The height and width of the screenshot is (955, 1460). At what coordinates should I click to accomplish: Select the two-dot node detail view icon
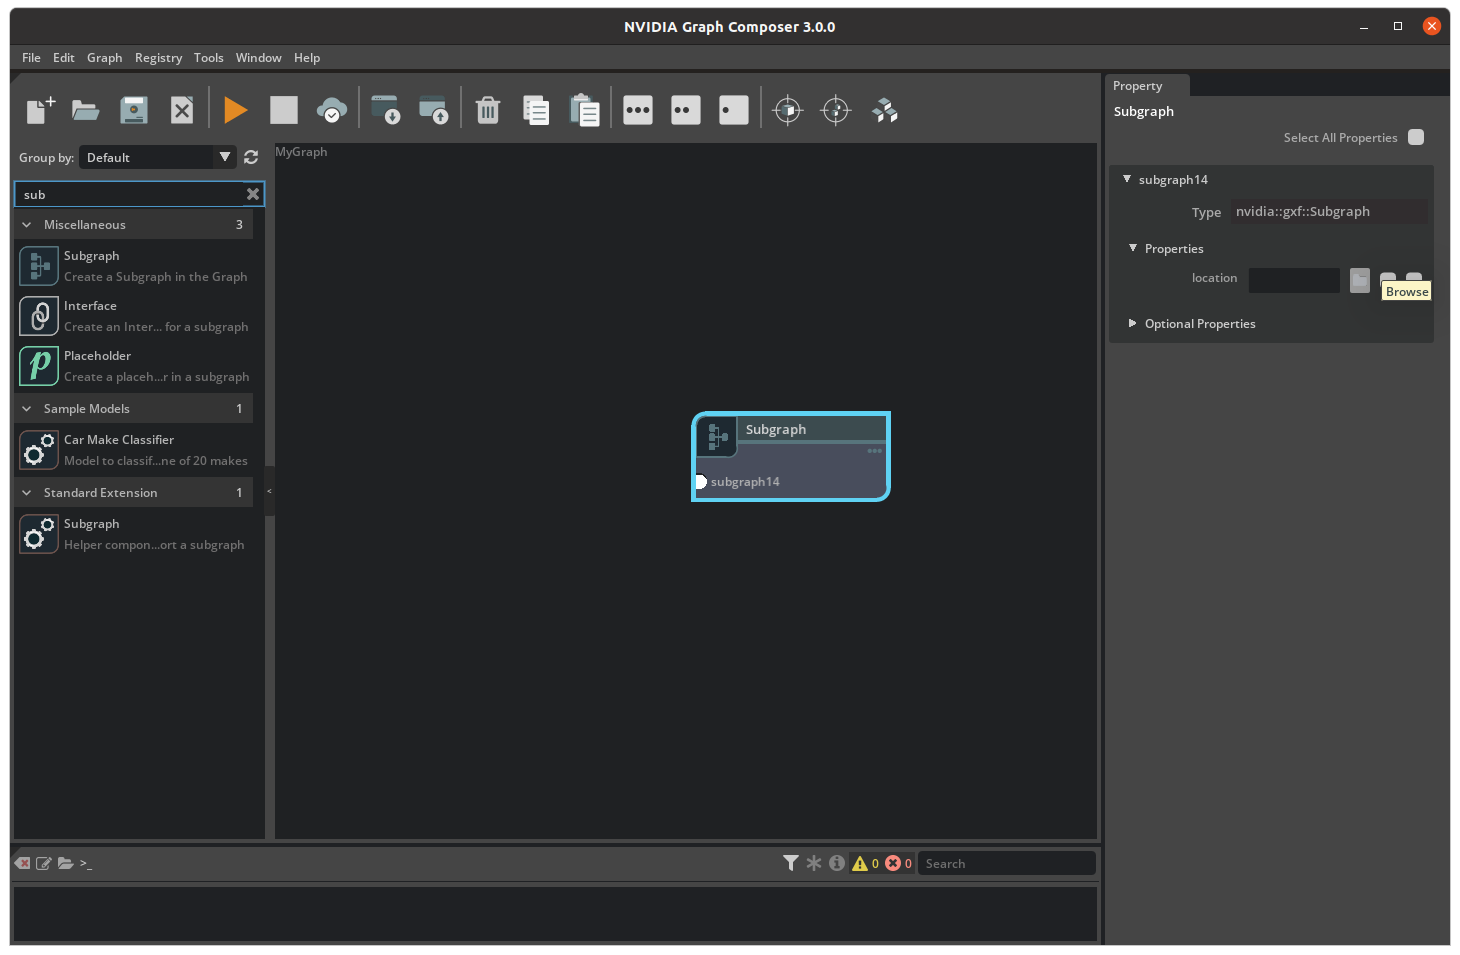click(686, 110)
